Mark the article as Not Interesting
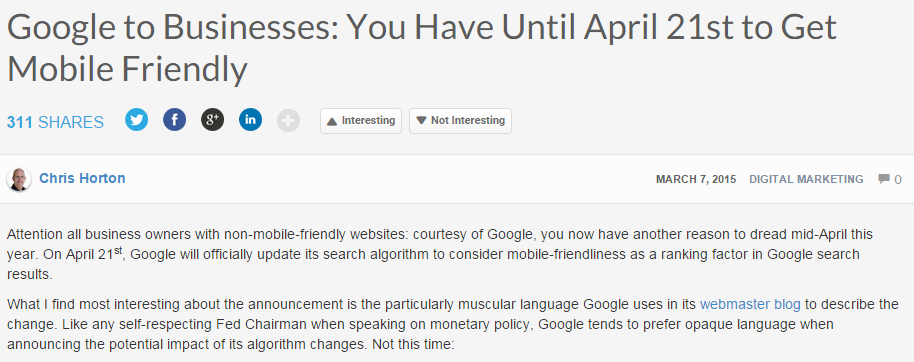This screenshot has height=362, width=914. (x=460, y=121)
